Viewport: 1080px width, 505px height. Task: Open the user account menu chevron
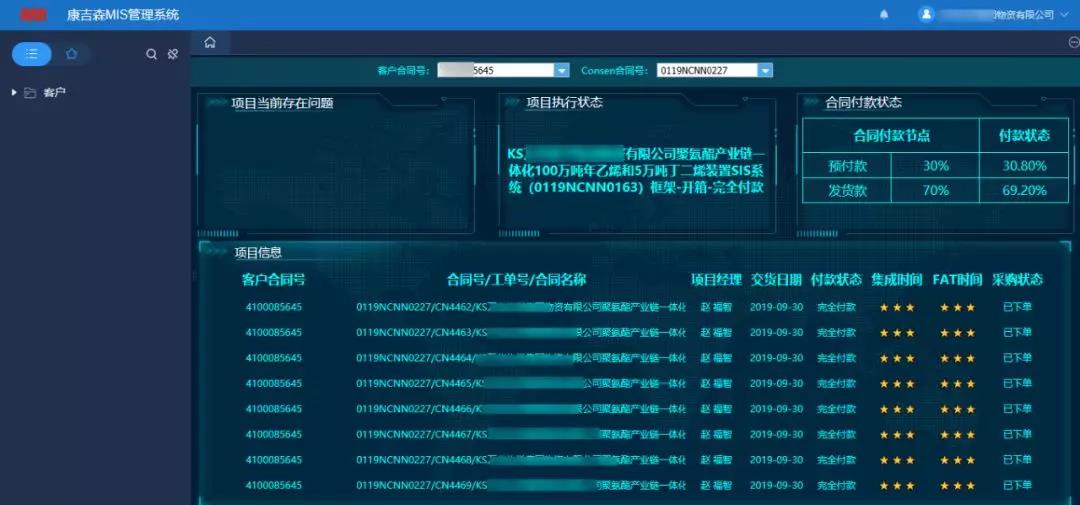coord(1066,15)
